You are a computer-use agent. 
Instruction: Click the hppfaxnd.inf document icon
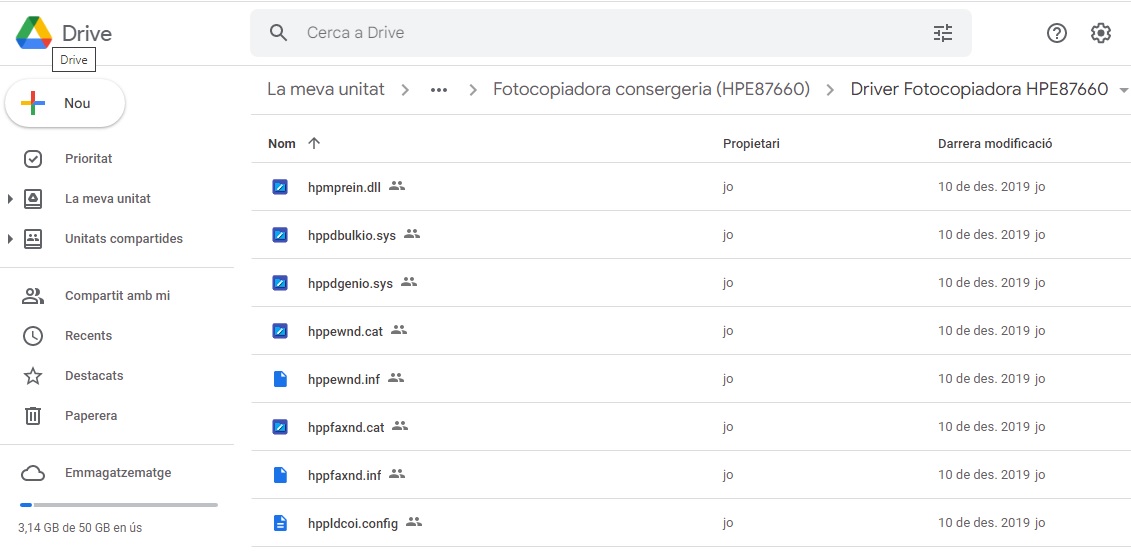(x=281, y=475)
